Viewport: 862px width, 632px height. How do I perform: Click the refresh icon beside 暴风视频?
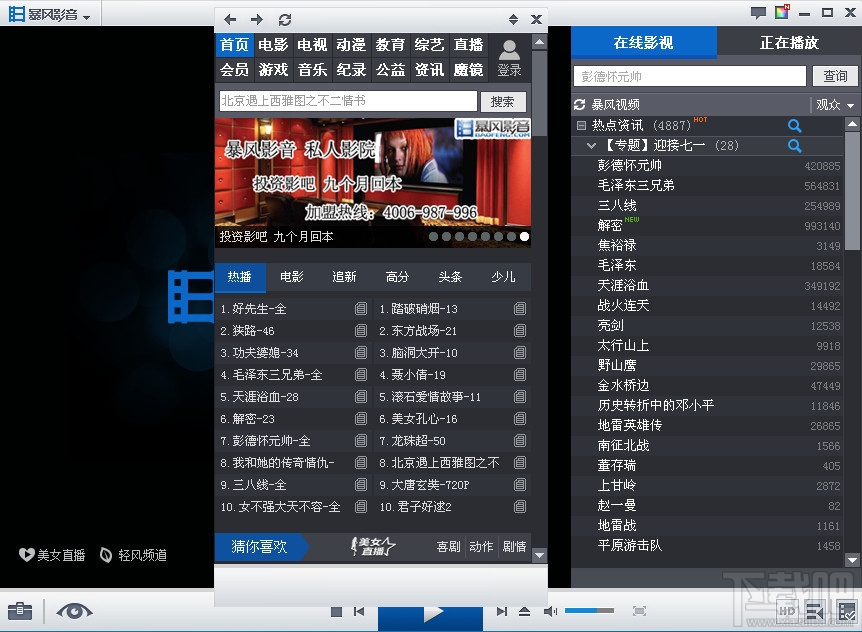click(x=580, y=104)
